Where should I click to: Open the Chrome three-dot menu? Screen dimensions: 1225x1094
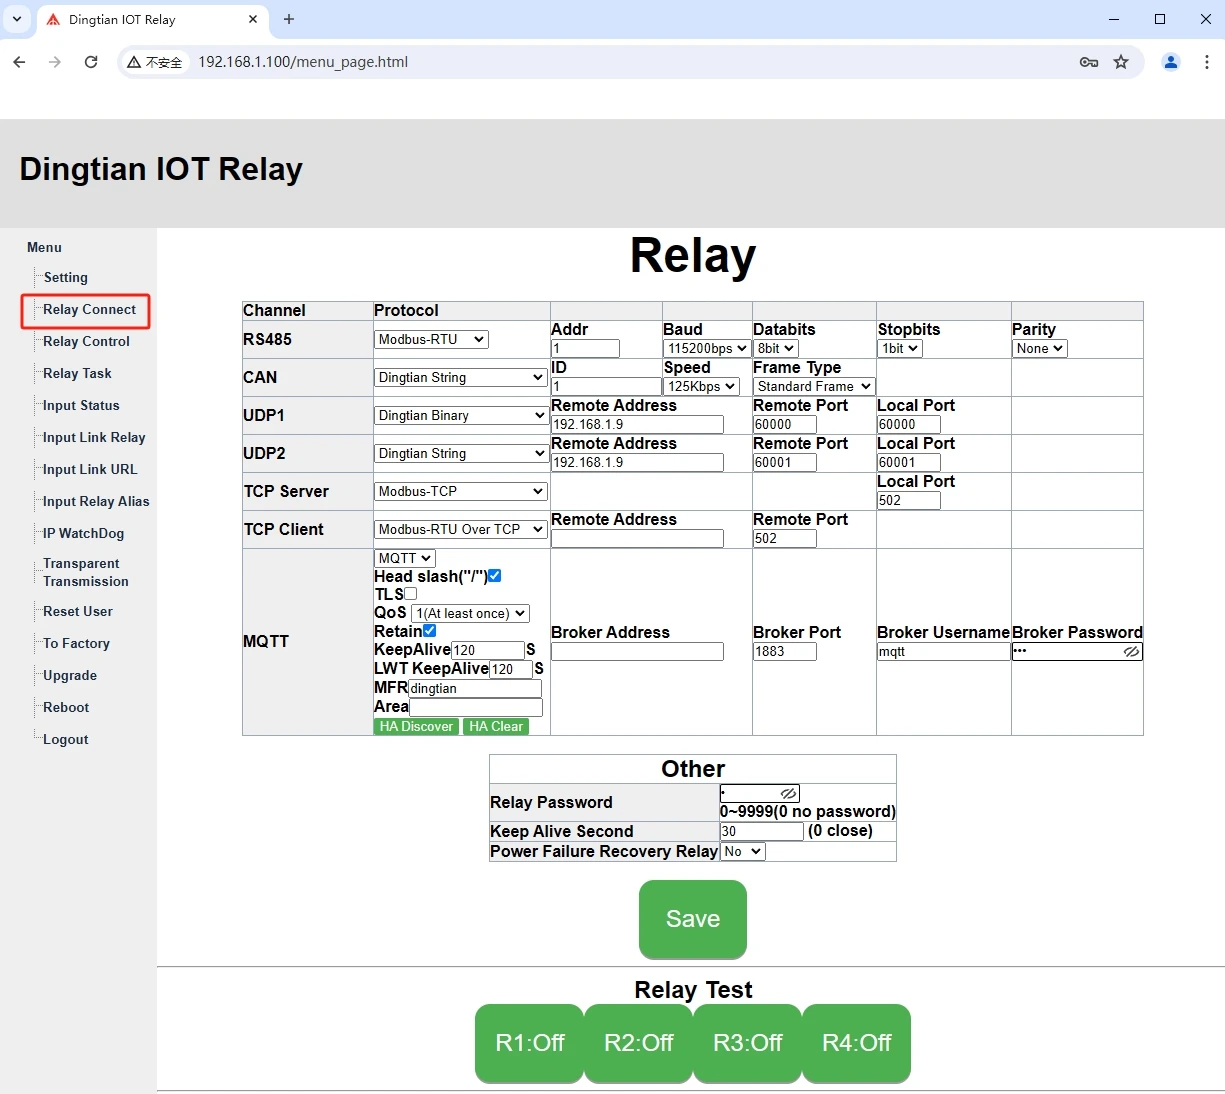(x=1206, y=62)
